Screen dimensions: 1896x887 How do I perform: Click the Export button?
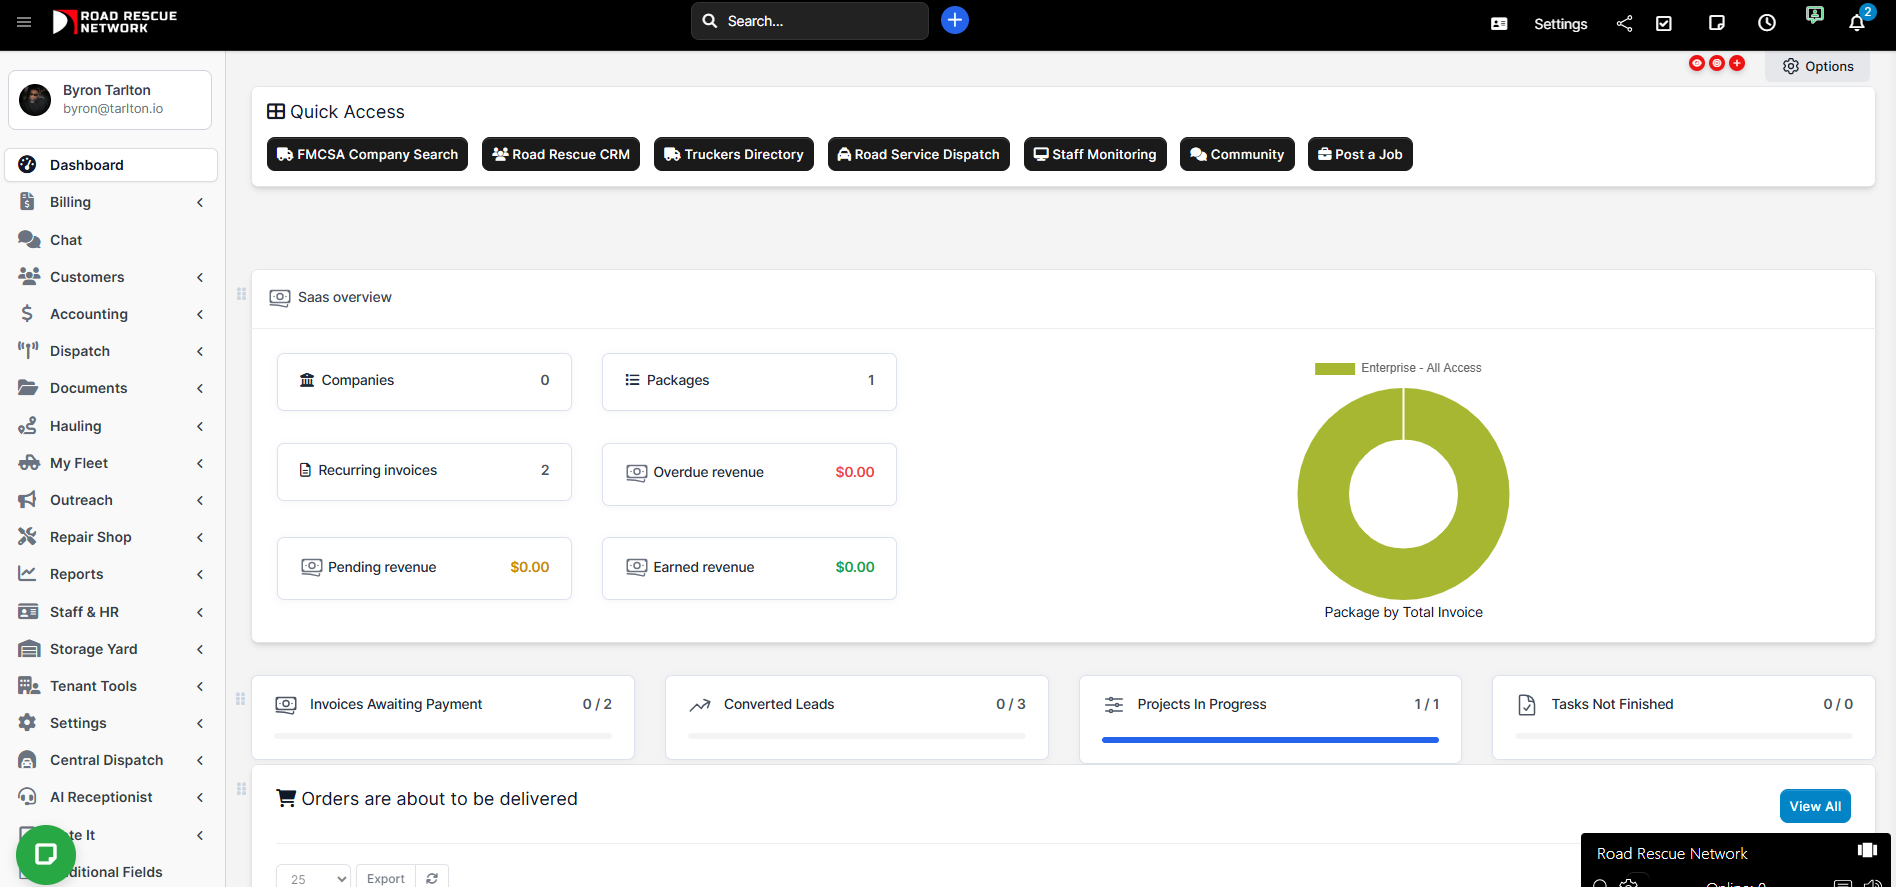point(386,878)
